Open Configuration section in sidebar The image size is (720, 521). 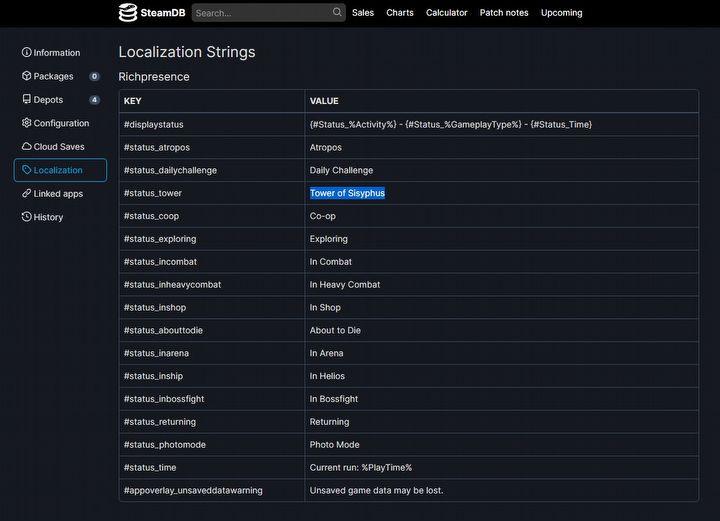pos(61,123)
